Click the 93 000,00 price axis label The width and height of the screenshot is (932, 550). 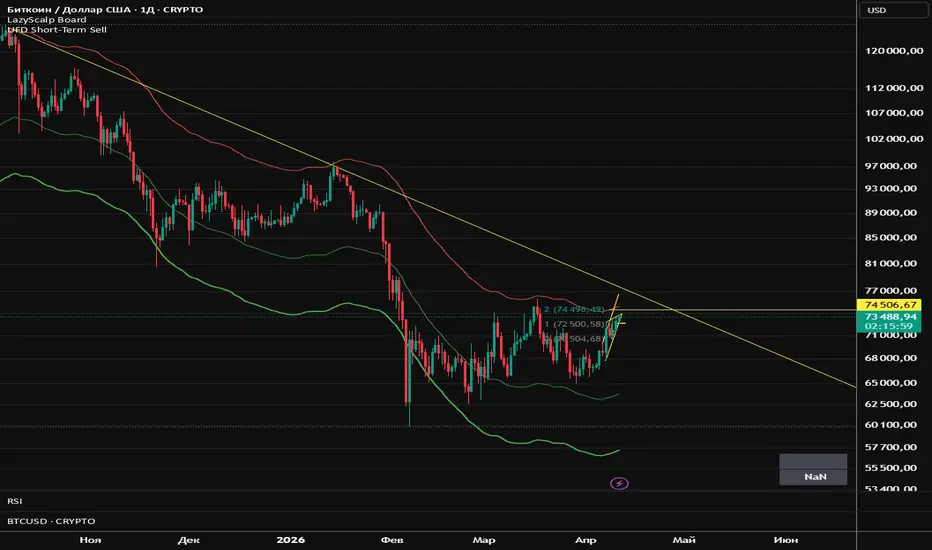[891, 188]
